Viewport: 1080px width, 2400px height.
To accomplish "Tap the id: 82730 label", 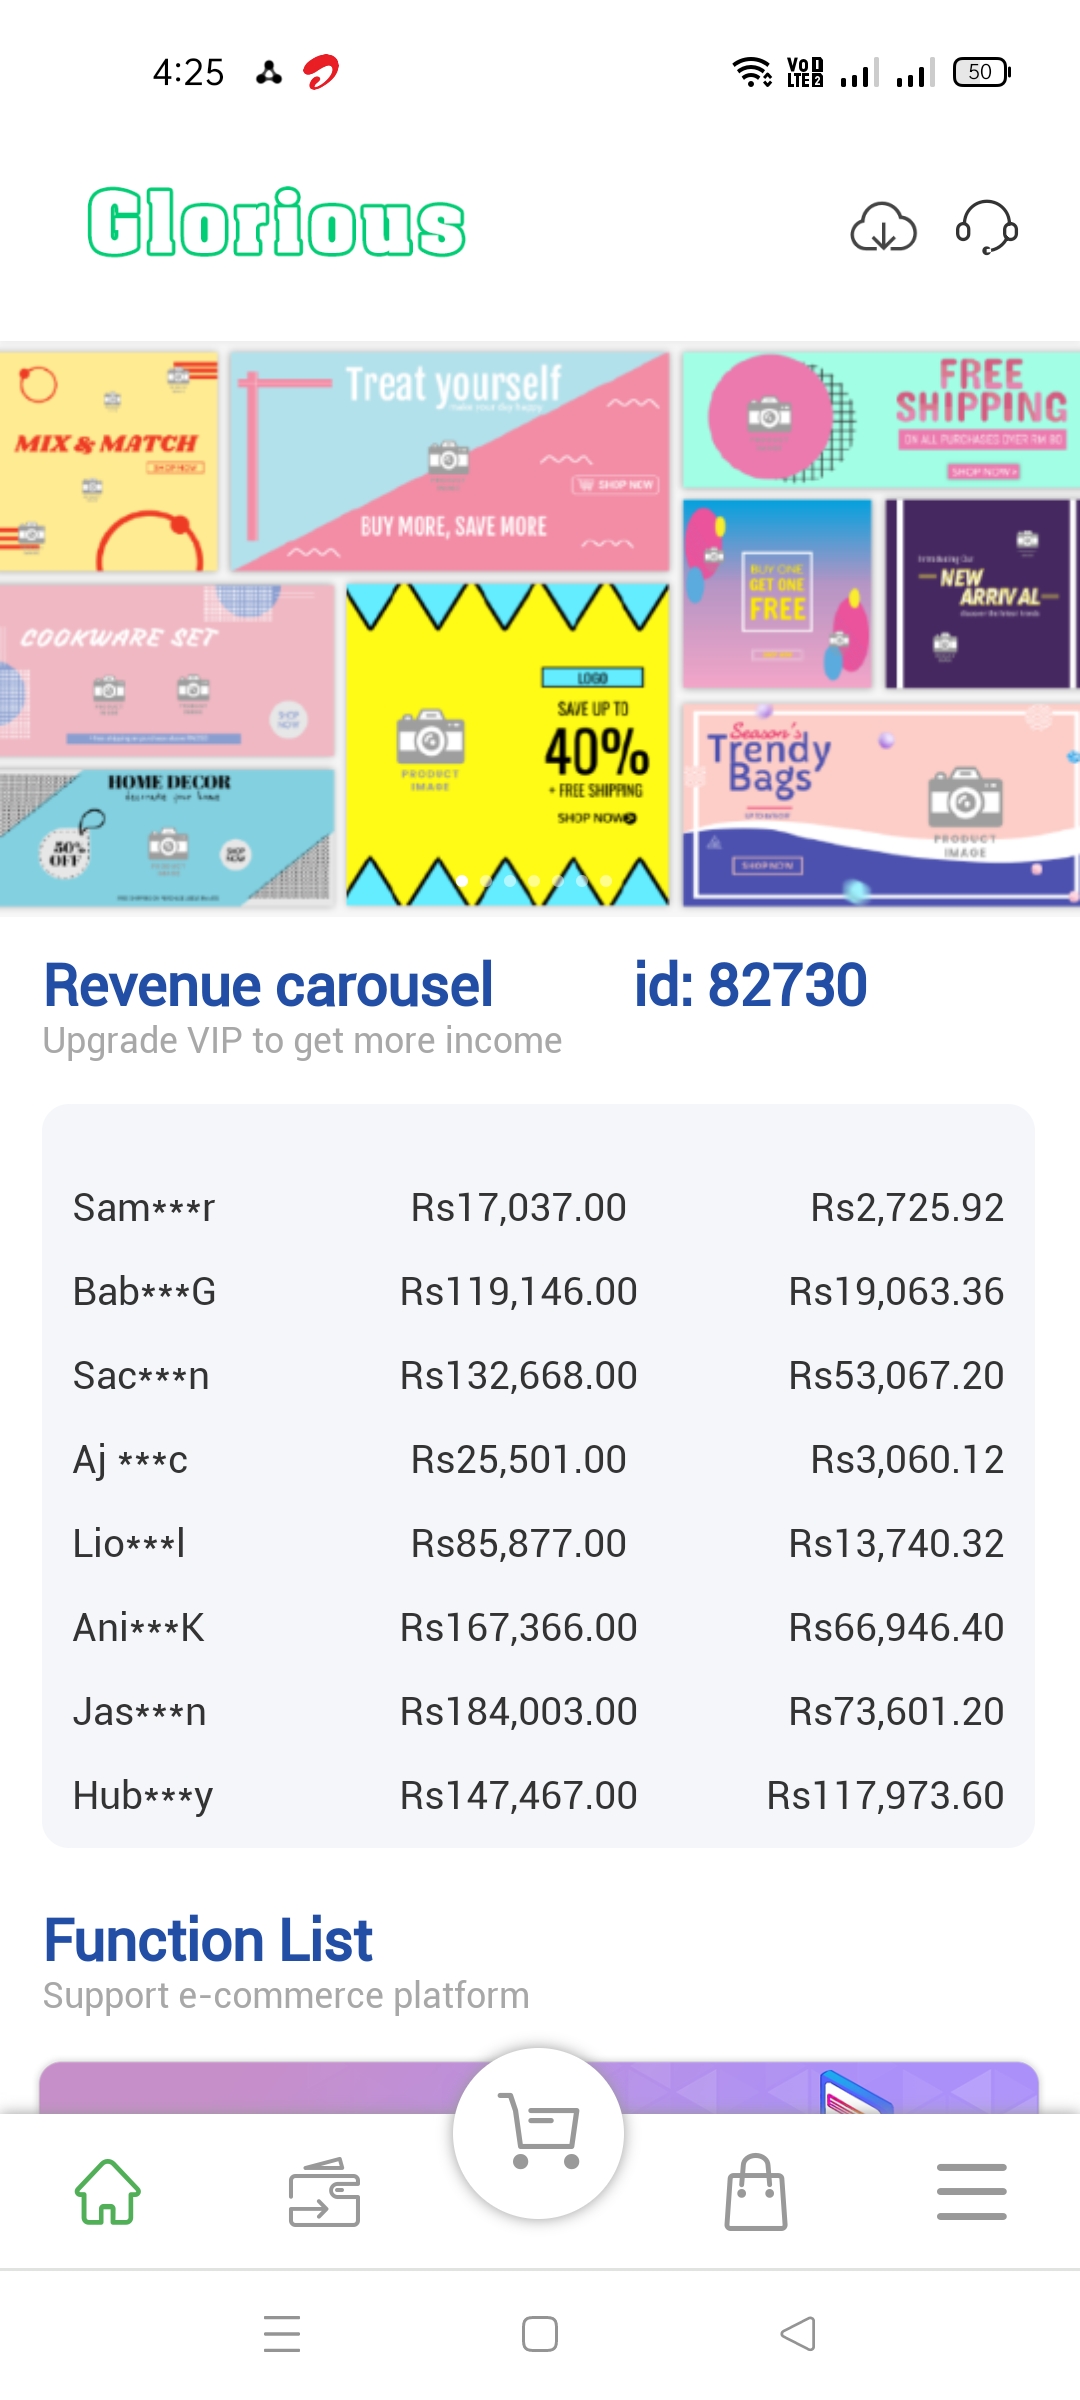I will 750,986.
